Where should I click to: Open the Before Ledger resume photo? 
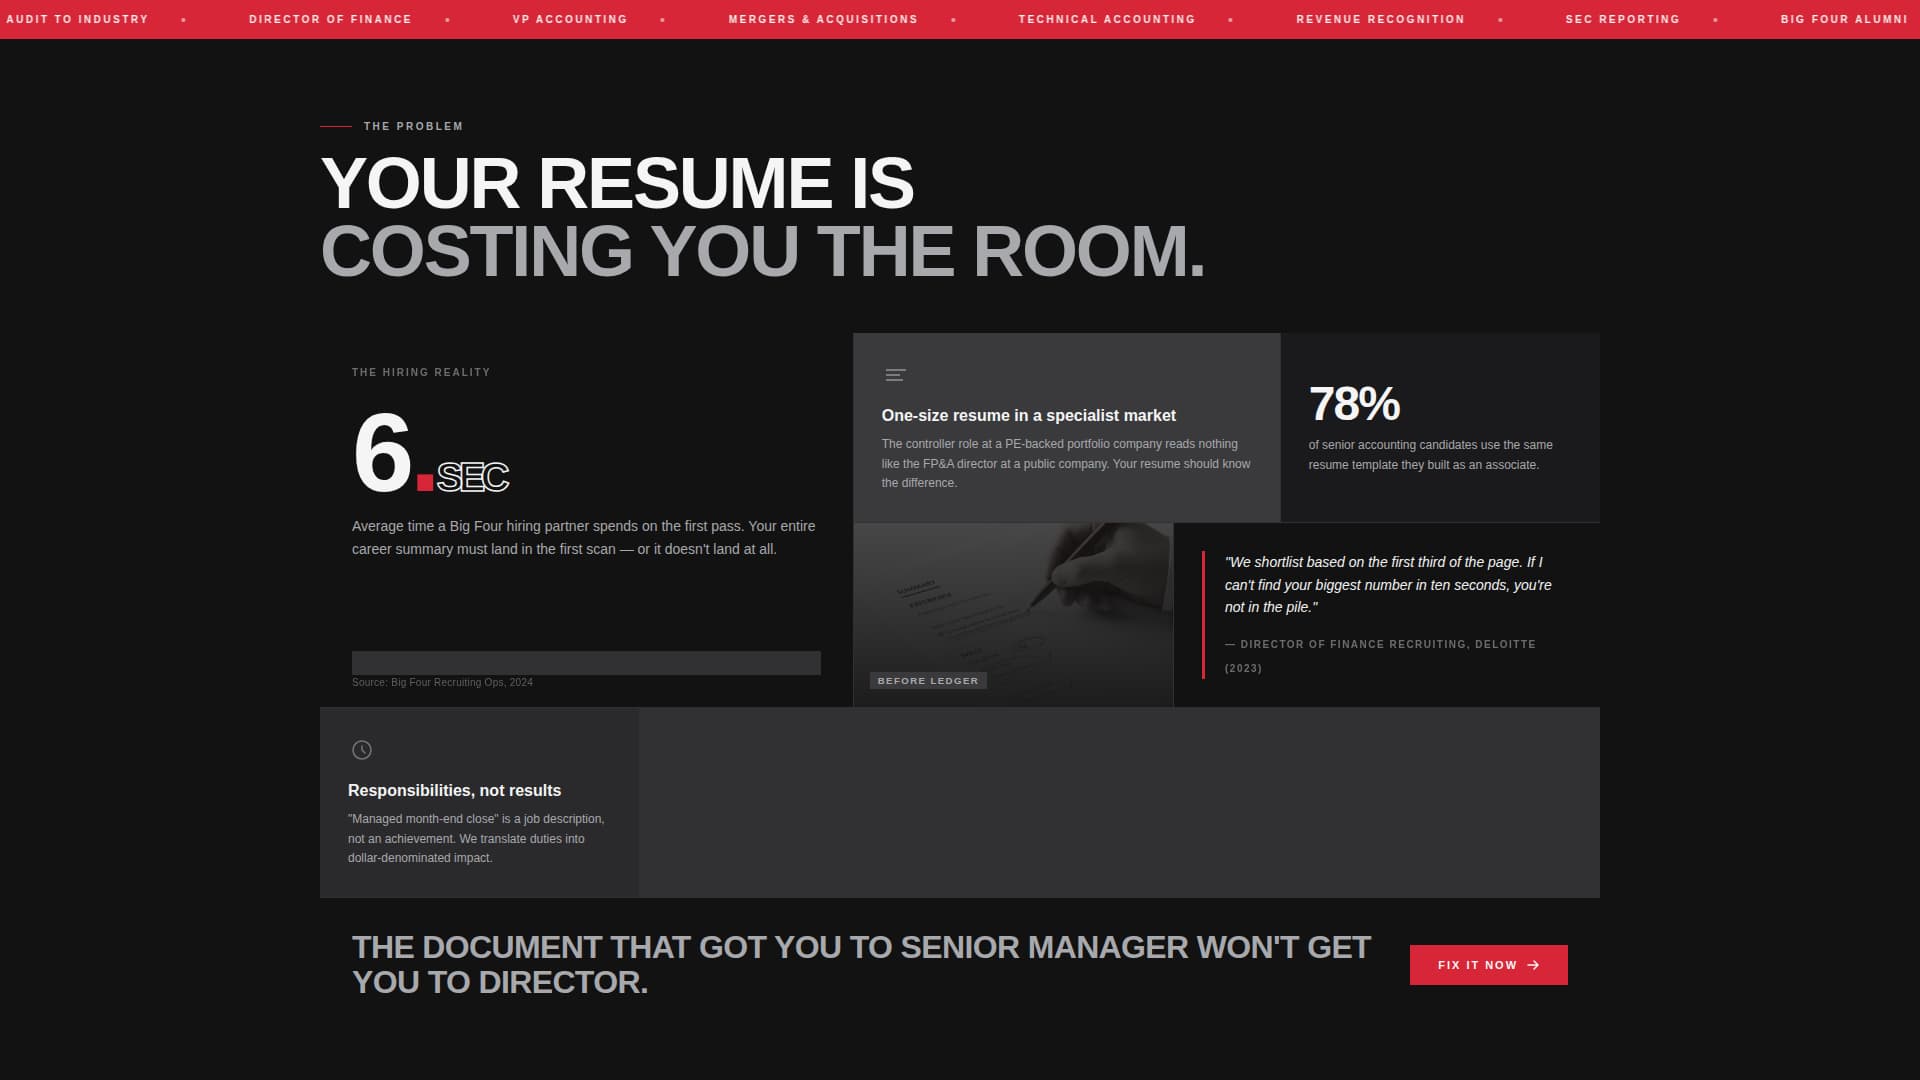click(x=1013, y=615)
